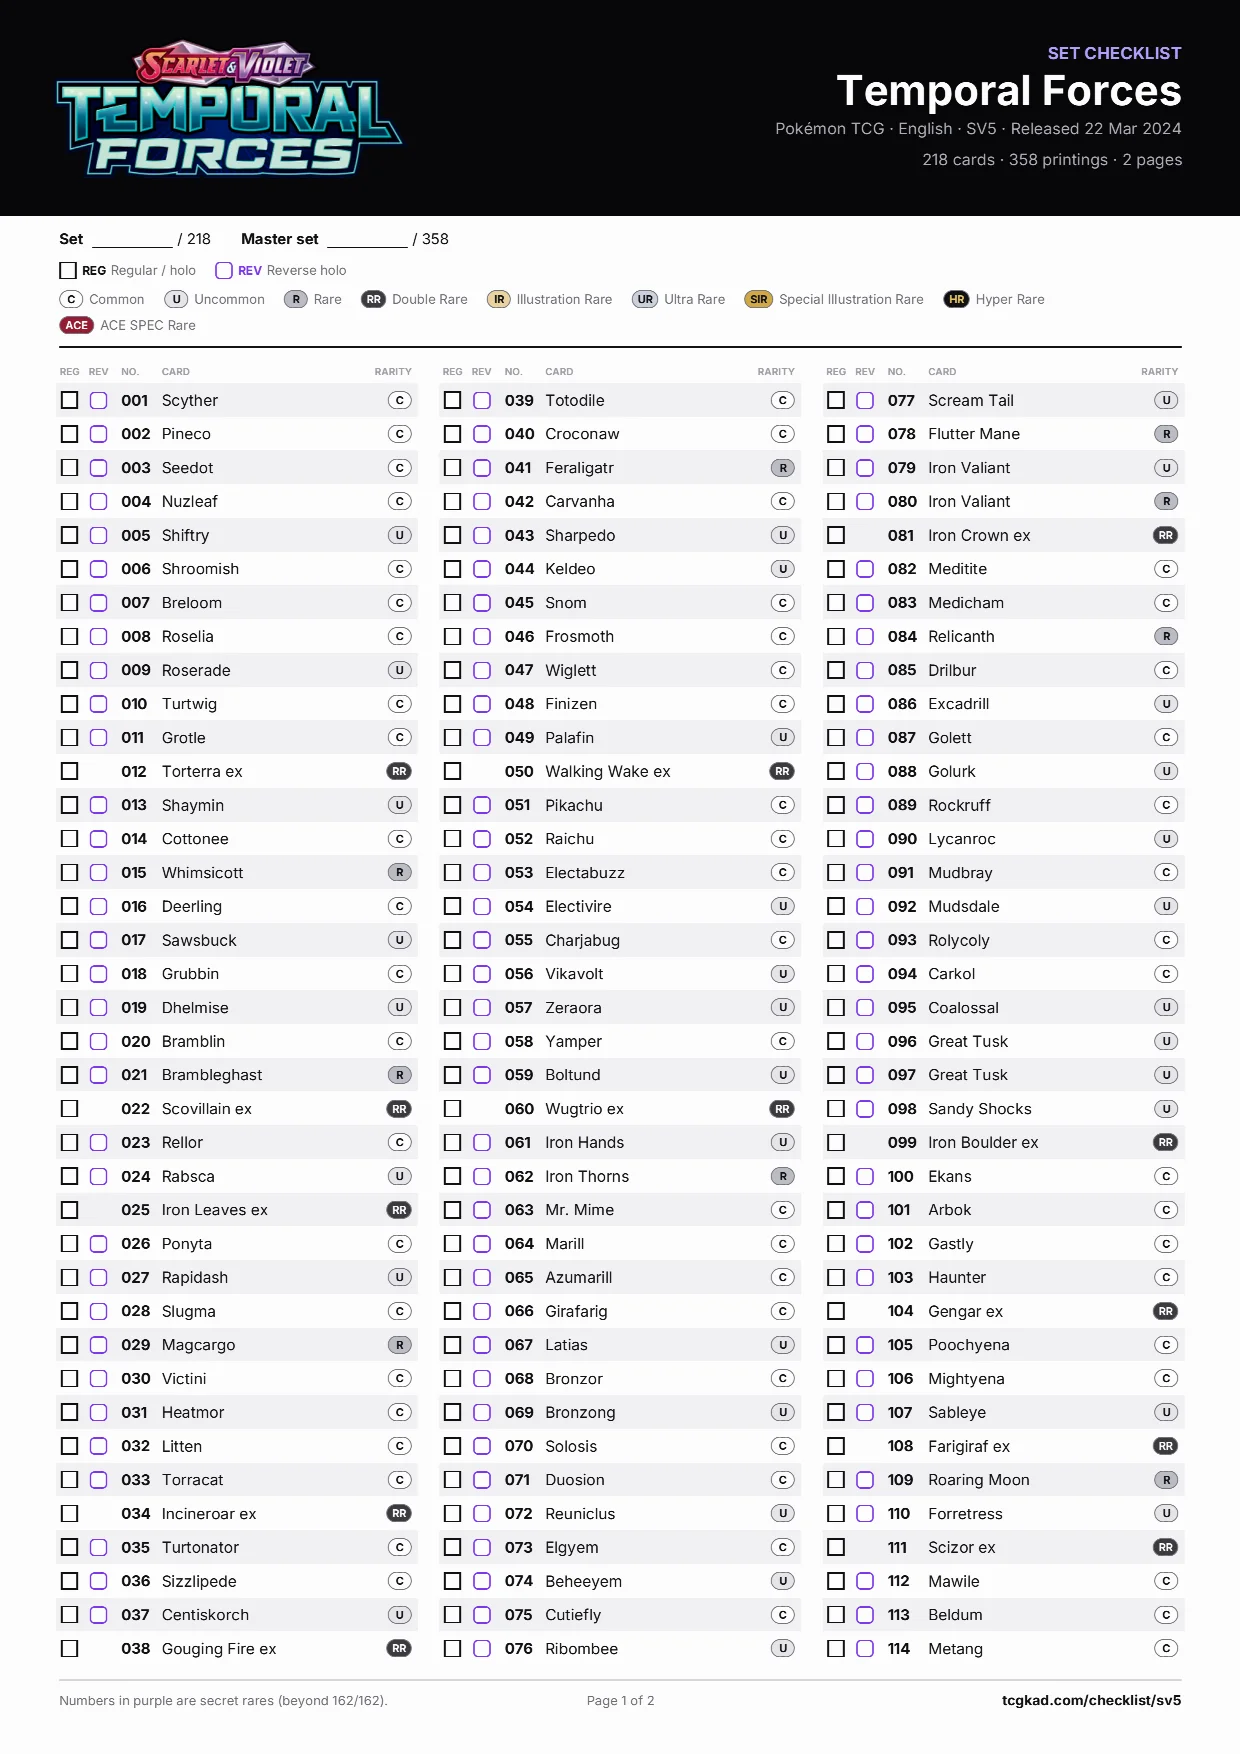Check the REV box for 078 Flutter Mane
The width and height of the screenshot is (1240, 1754).
click(865, 434)
